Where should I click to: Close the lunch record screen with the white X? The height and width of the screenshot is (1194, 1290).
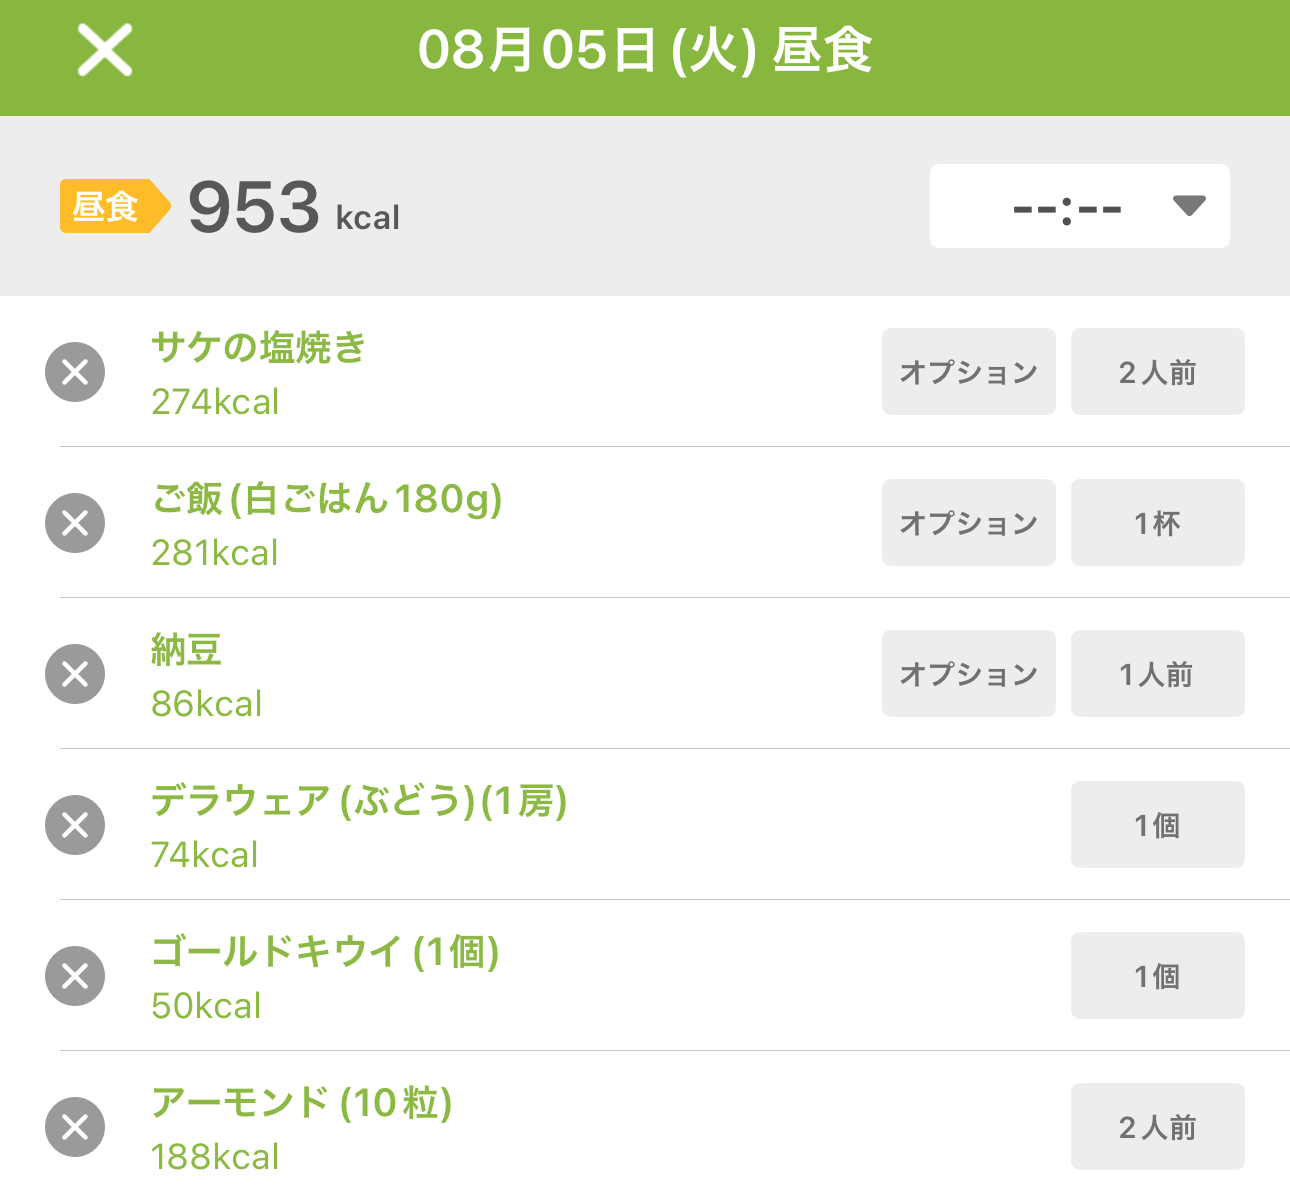(x=105, y=51)
